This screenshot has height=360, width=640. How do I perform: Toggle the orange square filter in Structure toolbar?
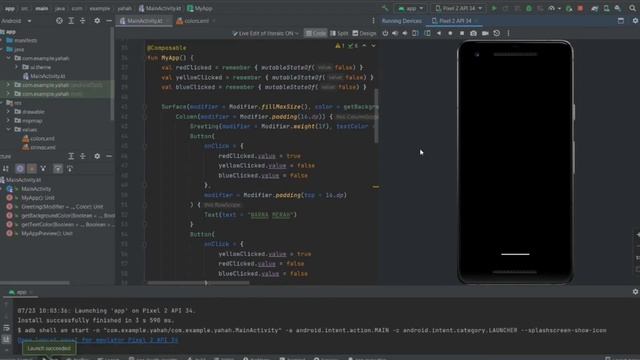click(x=31, y=168)
